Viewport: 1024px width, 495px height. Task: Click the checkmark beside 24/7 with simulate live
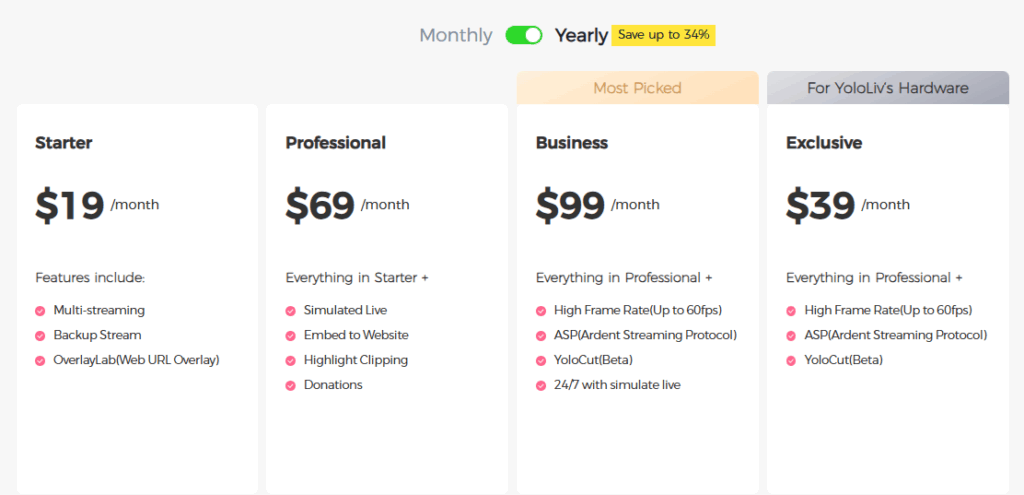pos(541,386)
